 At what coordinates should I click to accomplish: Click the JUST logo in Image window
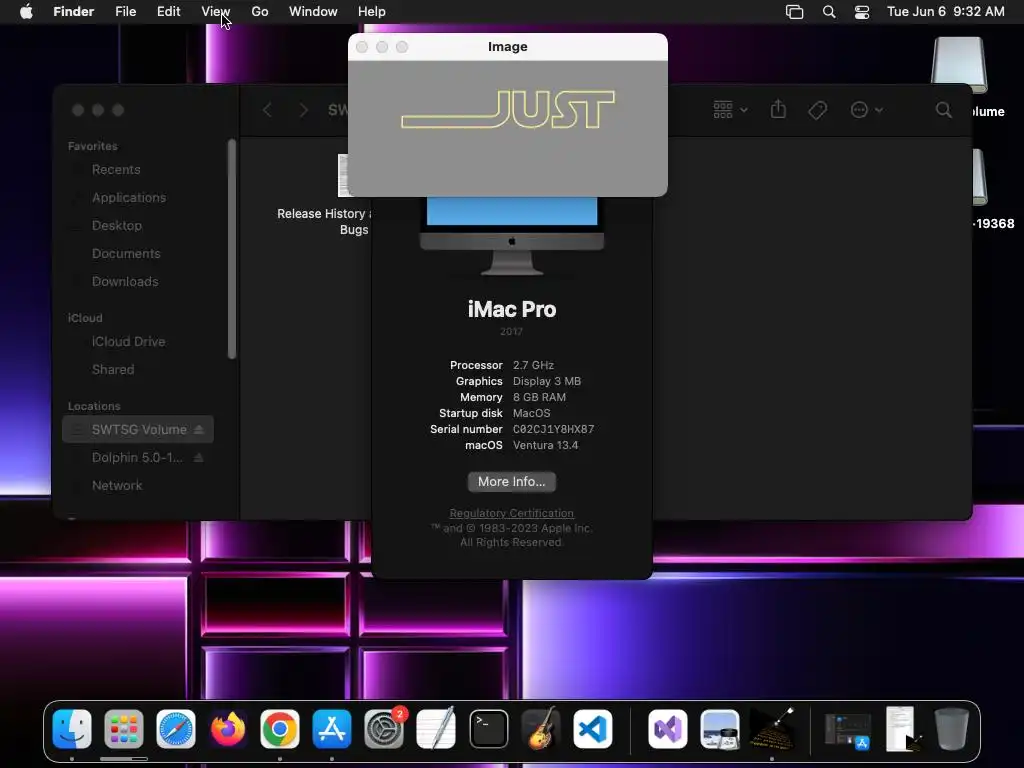[x=508, y=109]
